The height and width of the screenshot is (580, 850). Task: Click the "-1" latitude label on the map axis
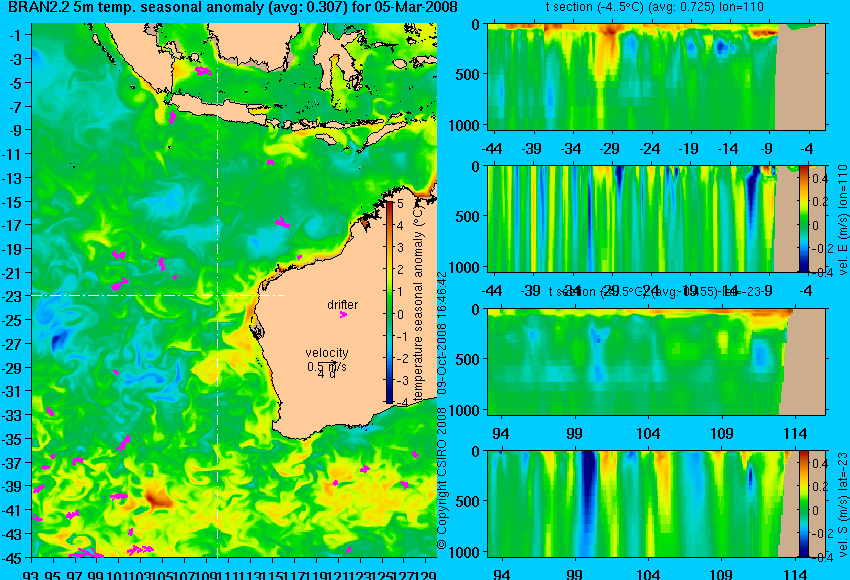point(15,35)
